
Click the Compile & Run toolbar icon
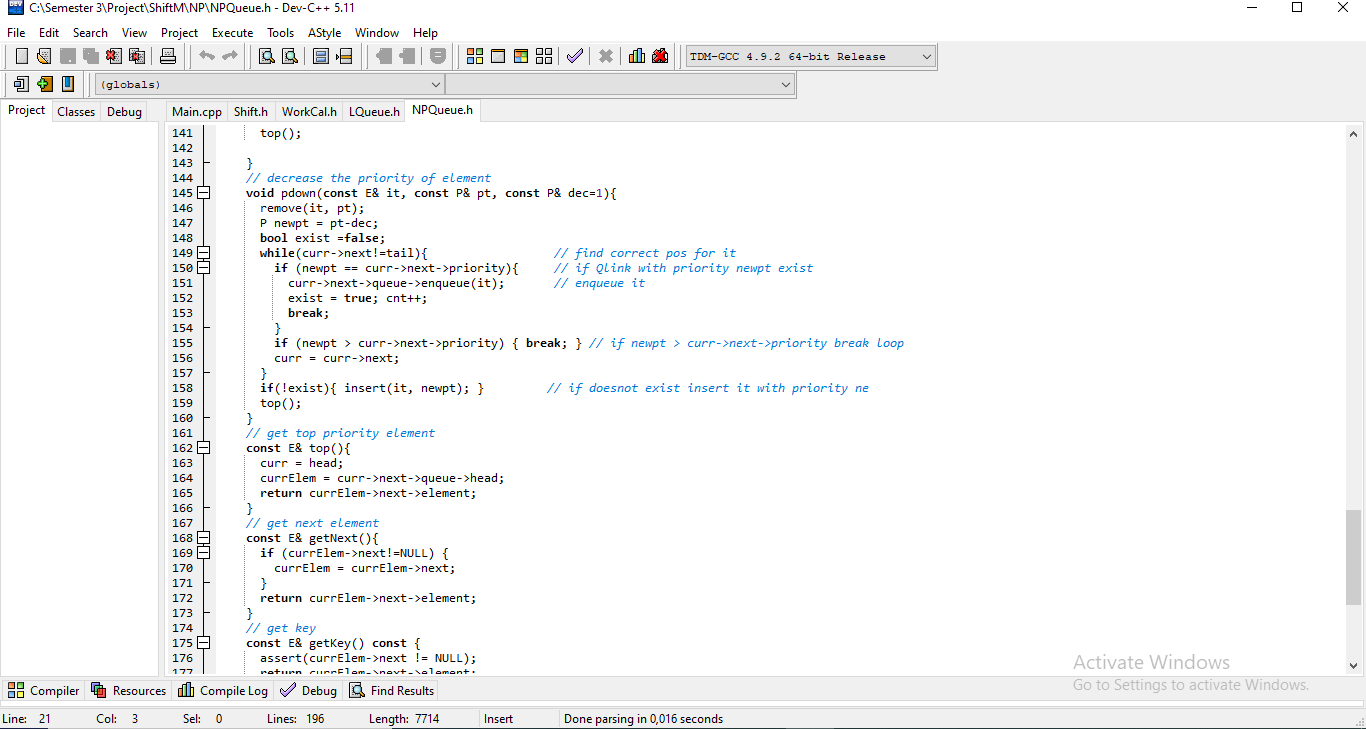521,56
